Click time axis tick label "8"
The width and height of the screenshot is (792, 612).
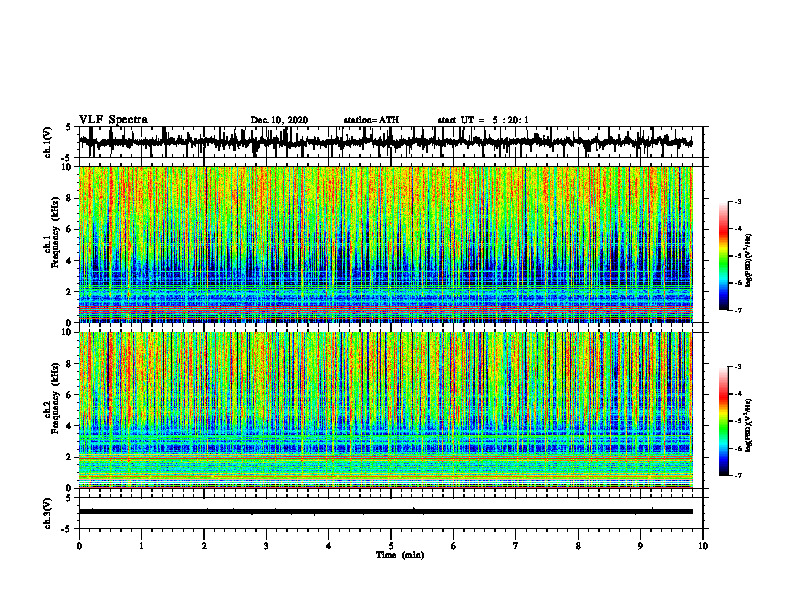578,546
